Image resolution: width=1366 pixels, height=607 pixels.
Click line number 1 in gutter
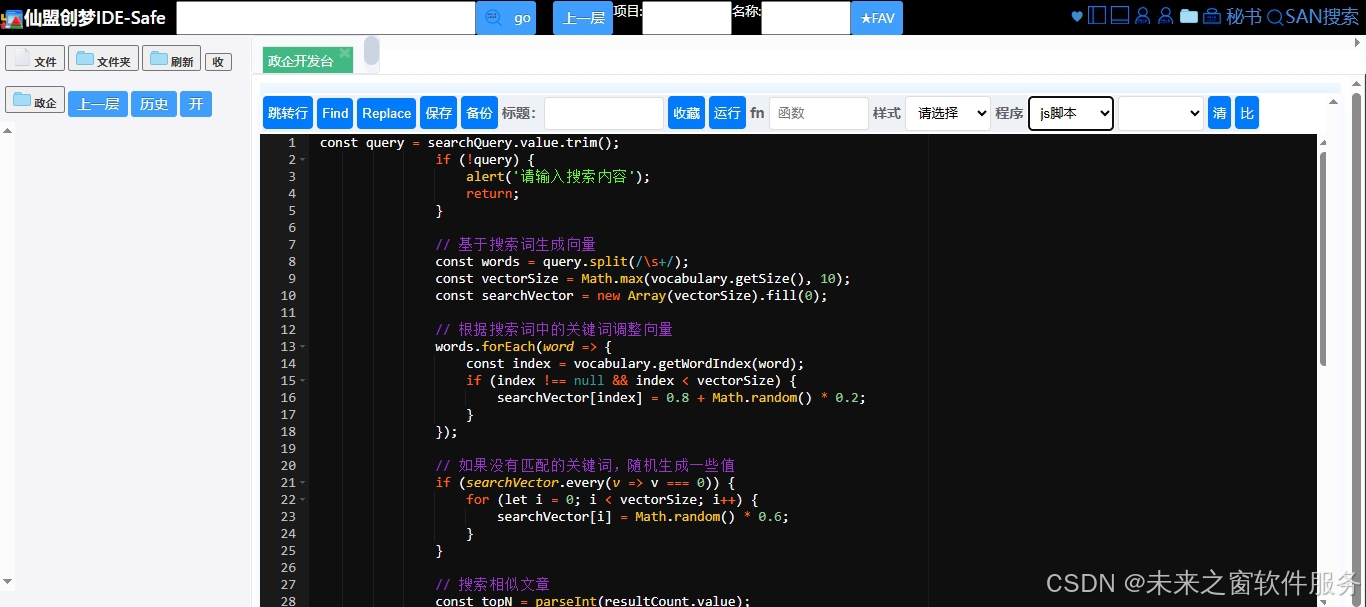(x=291, y=143)
